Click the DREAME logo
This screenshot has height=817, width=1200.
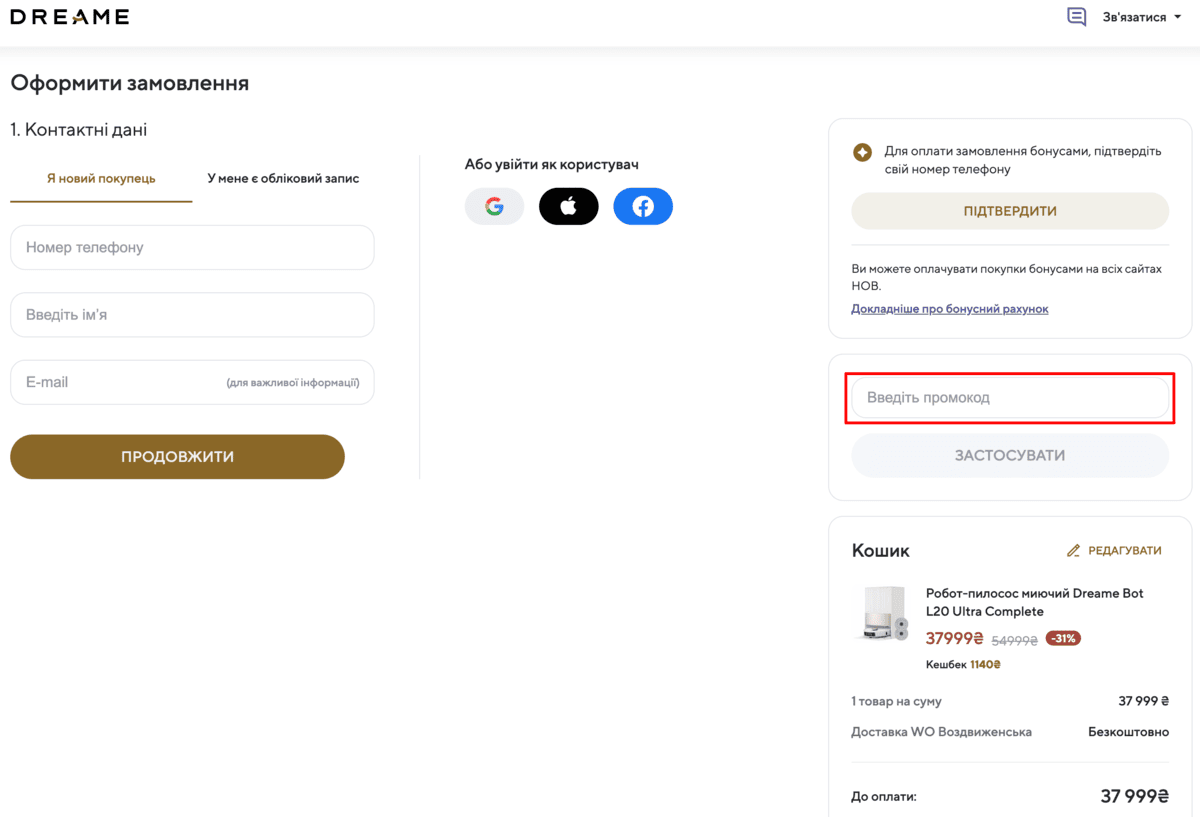70,17
